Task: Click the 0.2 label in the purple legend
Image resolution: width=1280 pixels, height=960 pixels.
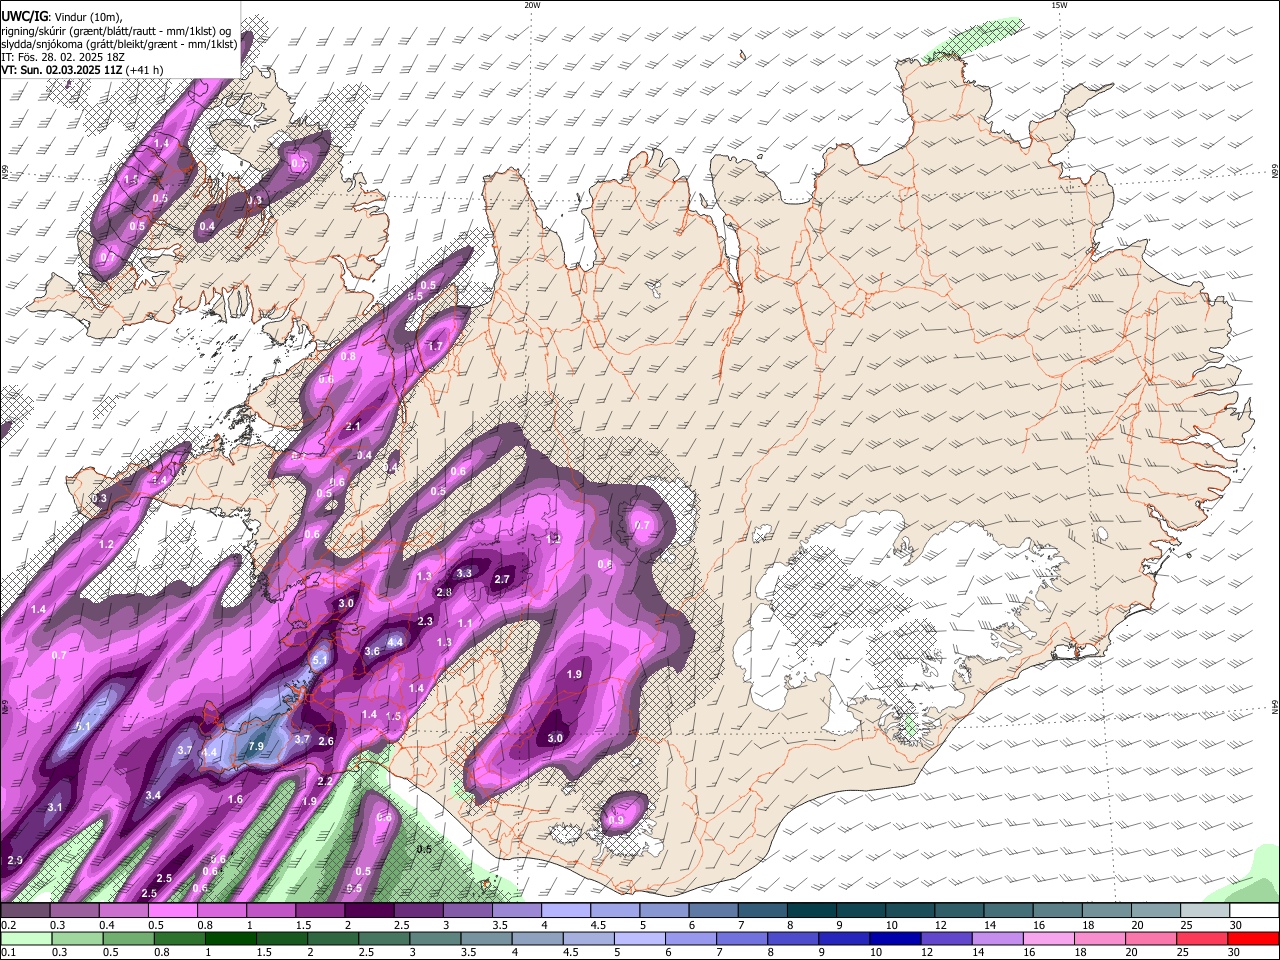Action: pyautogui.click(x=8, y=925)
